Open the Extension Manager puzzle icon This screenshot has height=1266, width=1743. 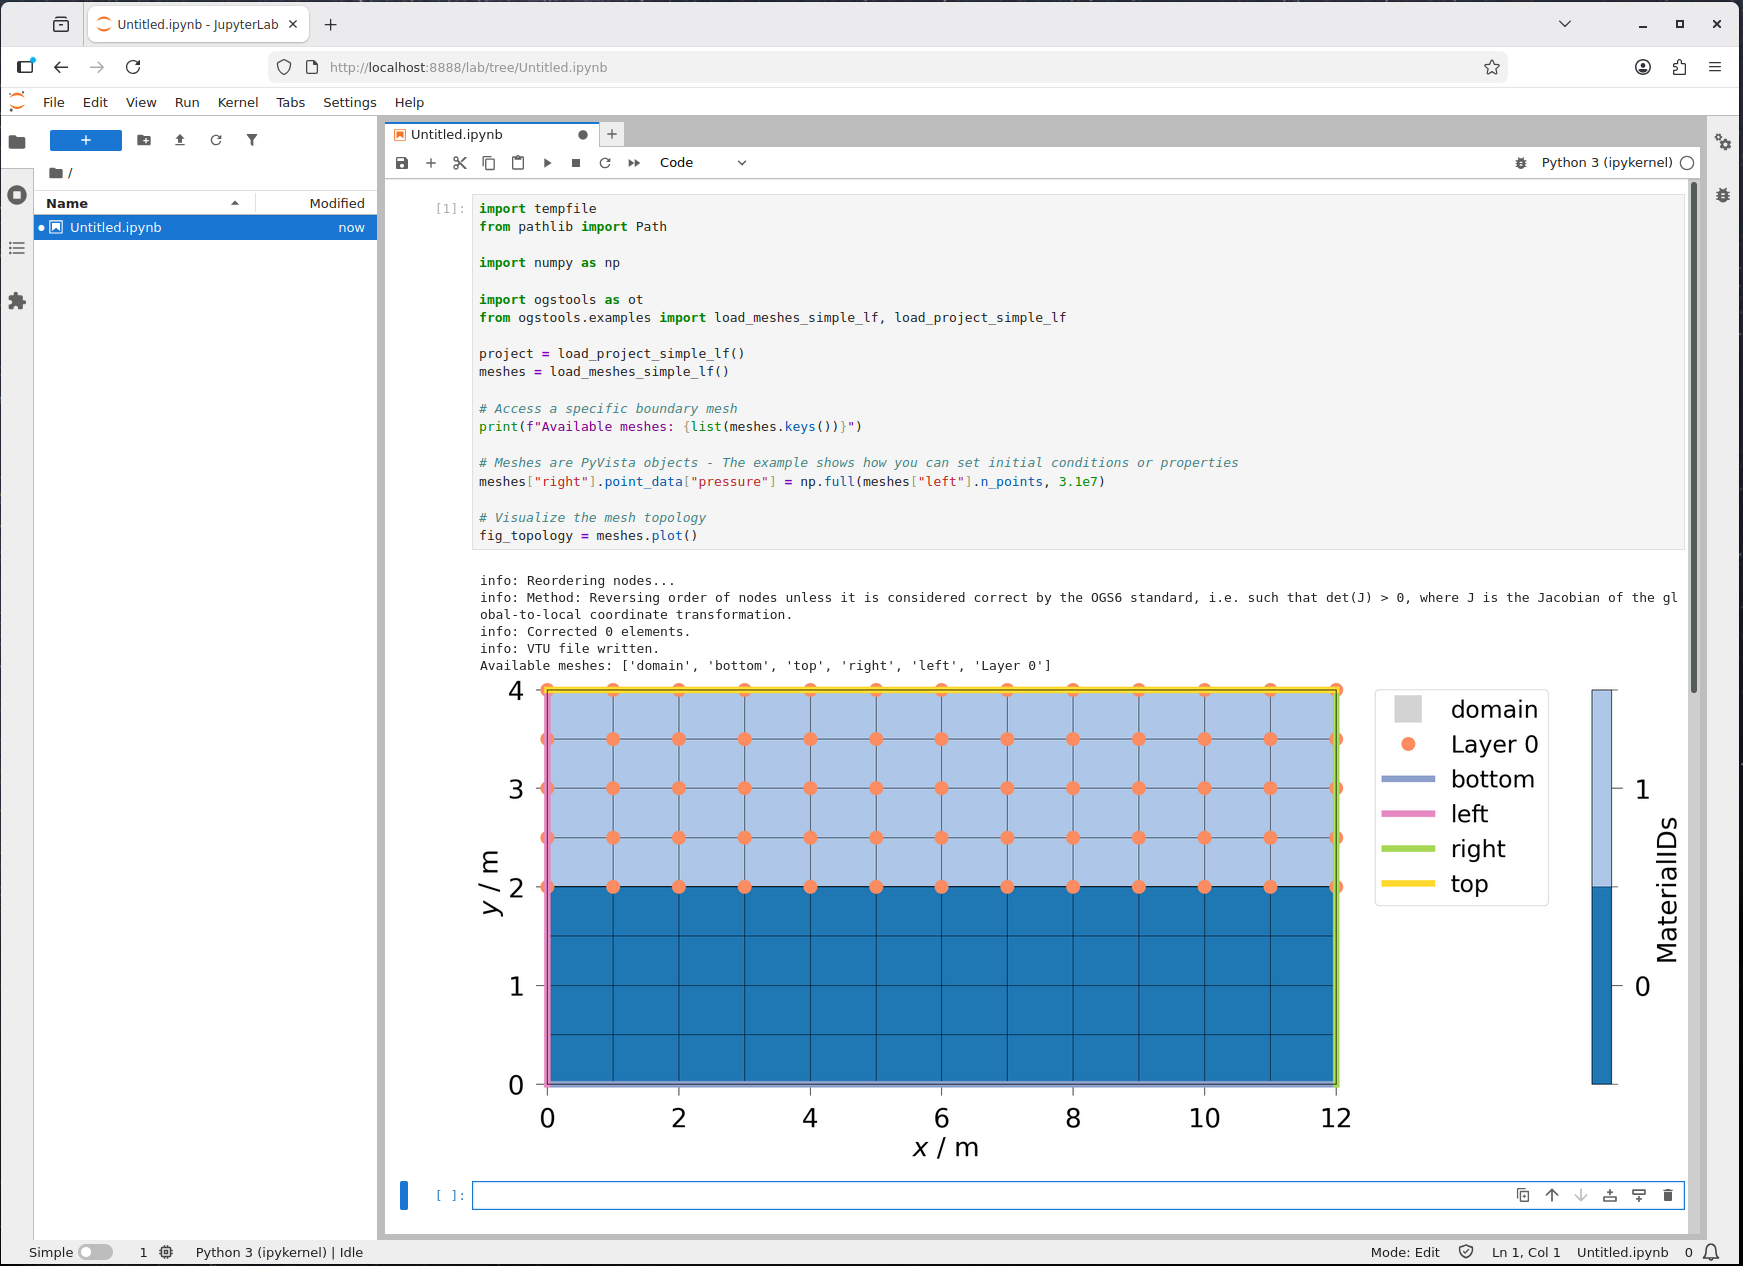[x=17, y=301]
